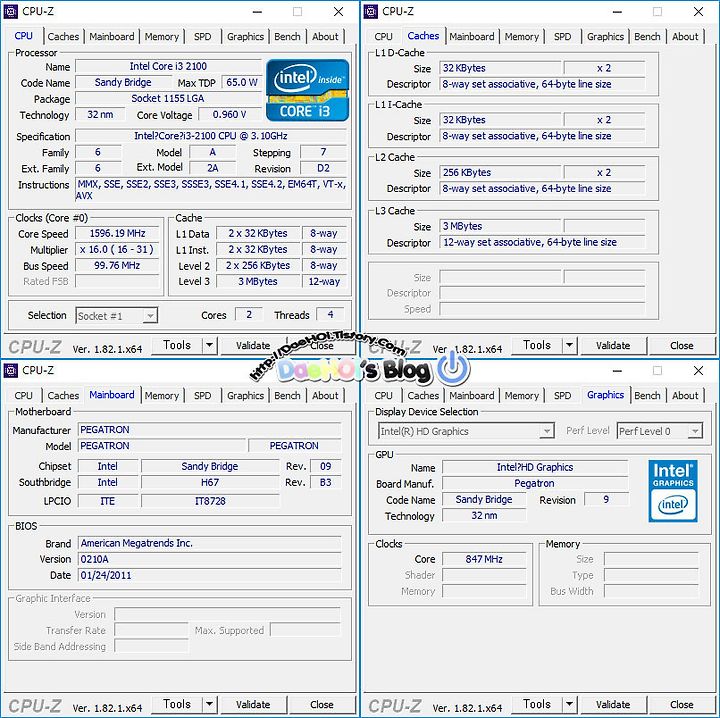
Task: Select Bench tab in the Caches window
Action: pos(647,36)
